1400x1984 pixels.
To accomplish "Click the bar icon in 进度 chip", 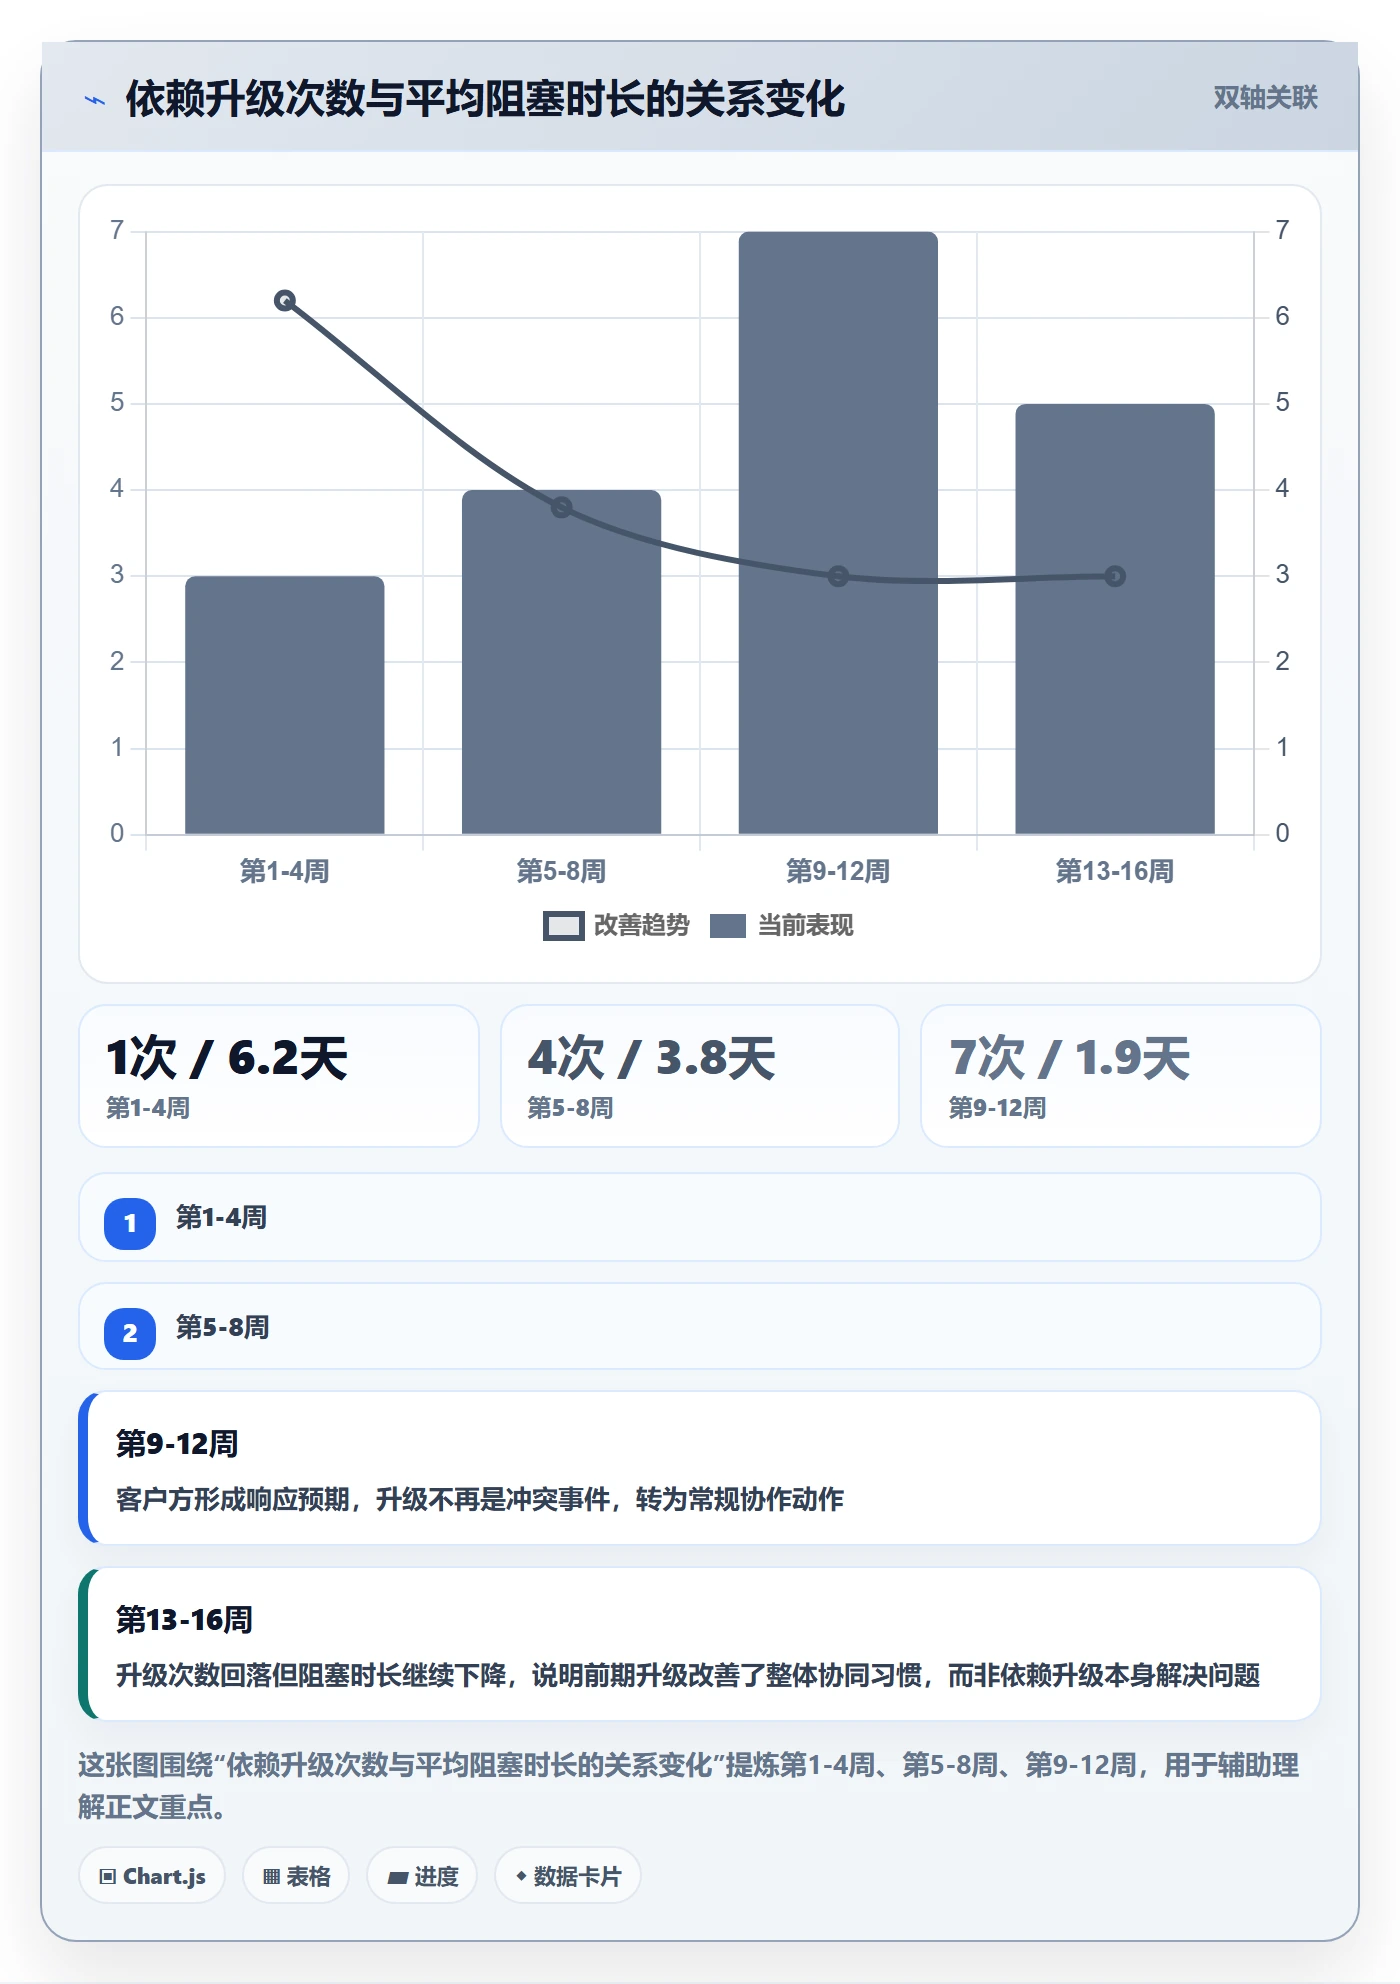I will (398, 1878).
